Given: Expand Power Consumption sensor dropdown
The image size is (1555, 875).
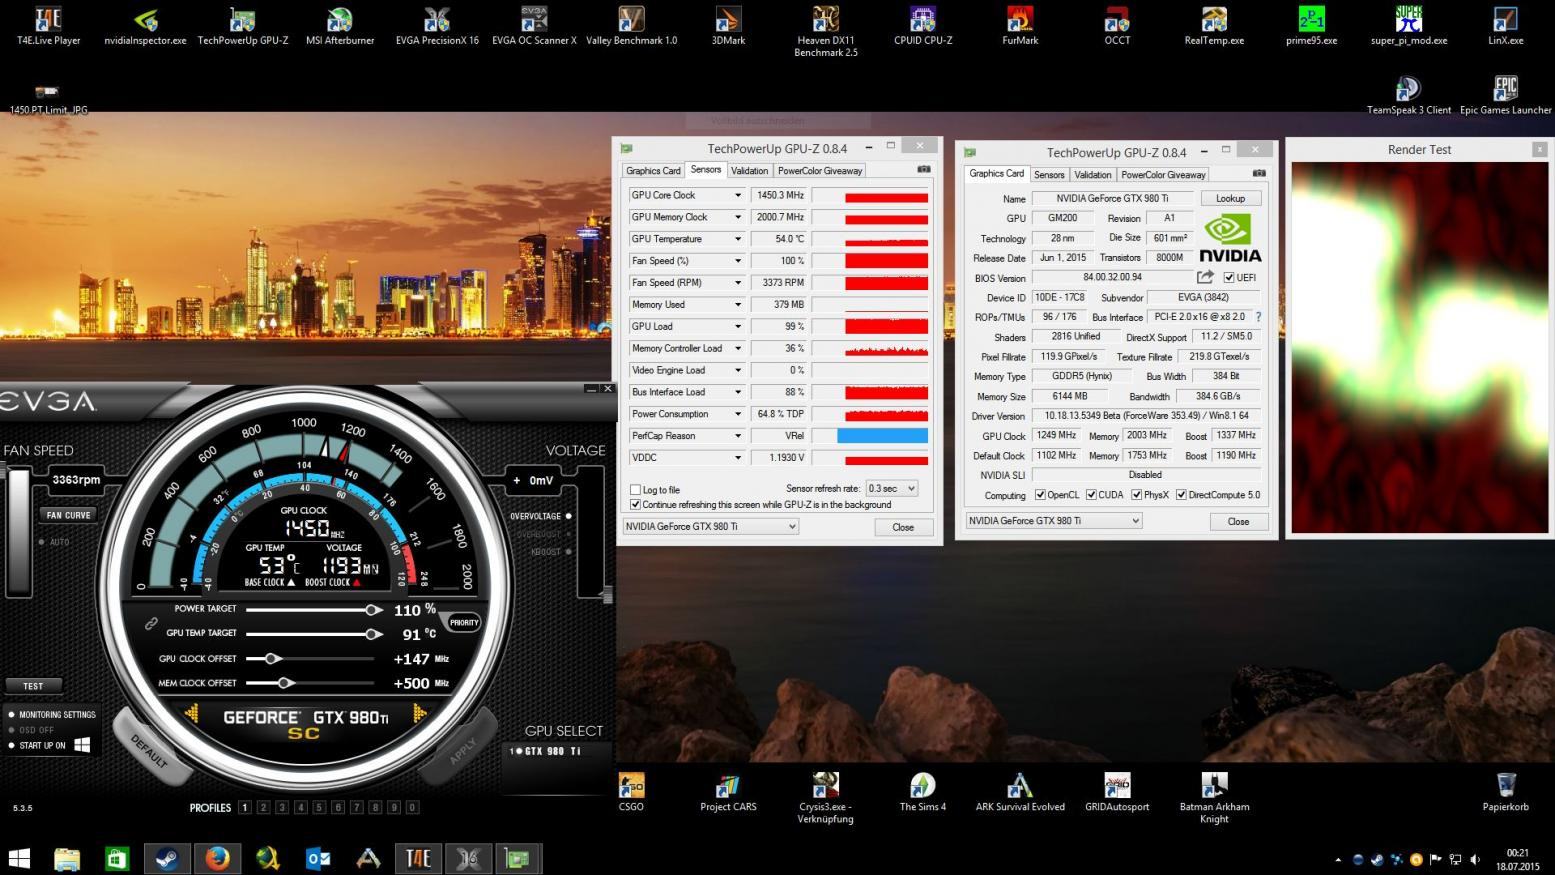Looking at the screenshot, I should (738, 414).
